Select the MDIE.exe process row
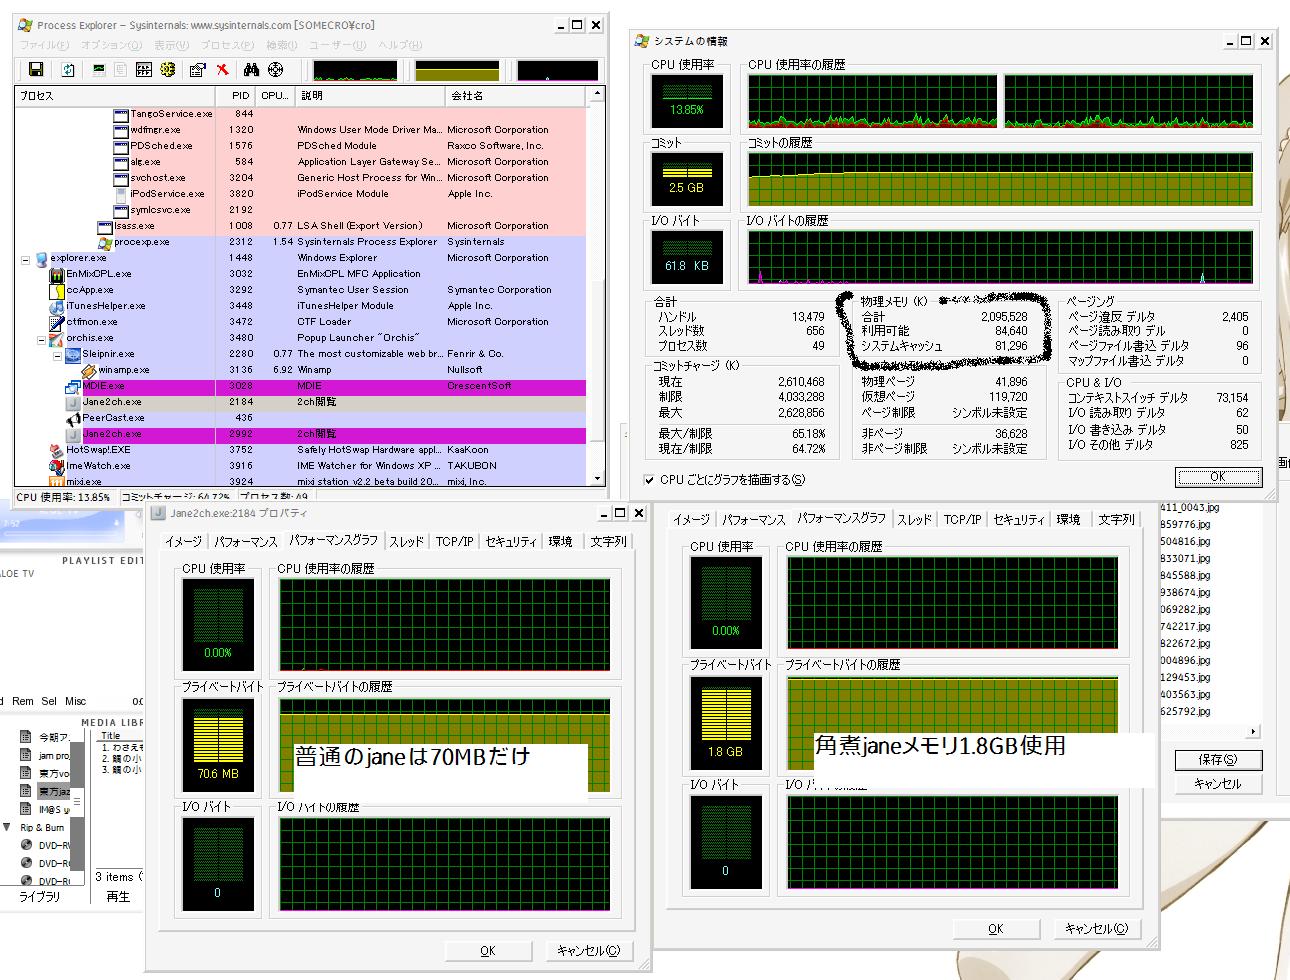This screenshot has width=1290, height=980. point(302,386)
